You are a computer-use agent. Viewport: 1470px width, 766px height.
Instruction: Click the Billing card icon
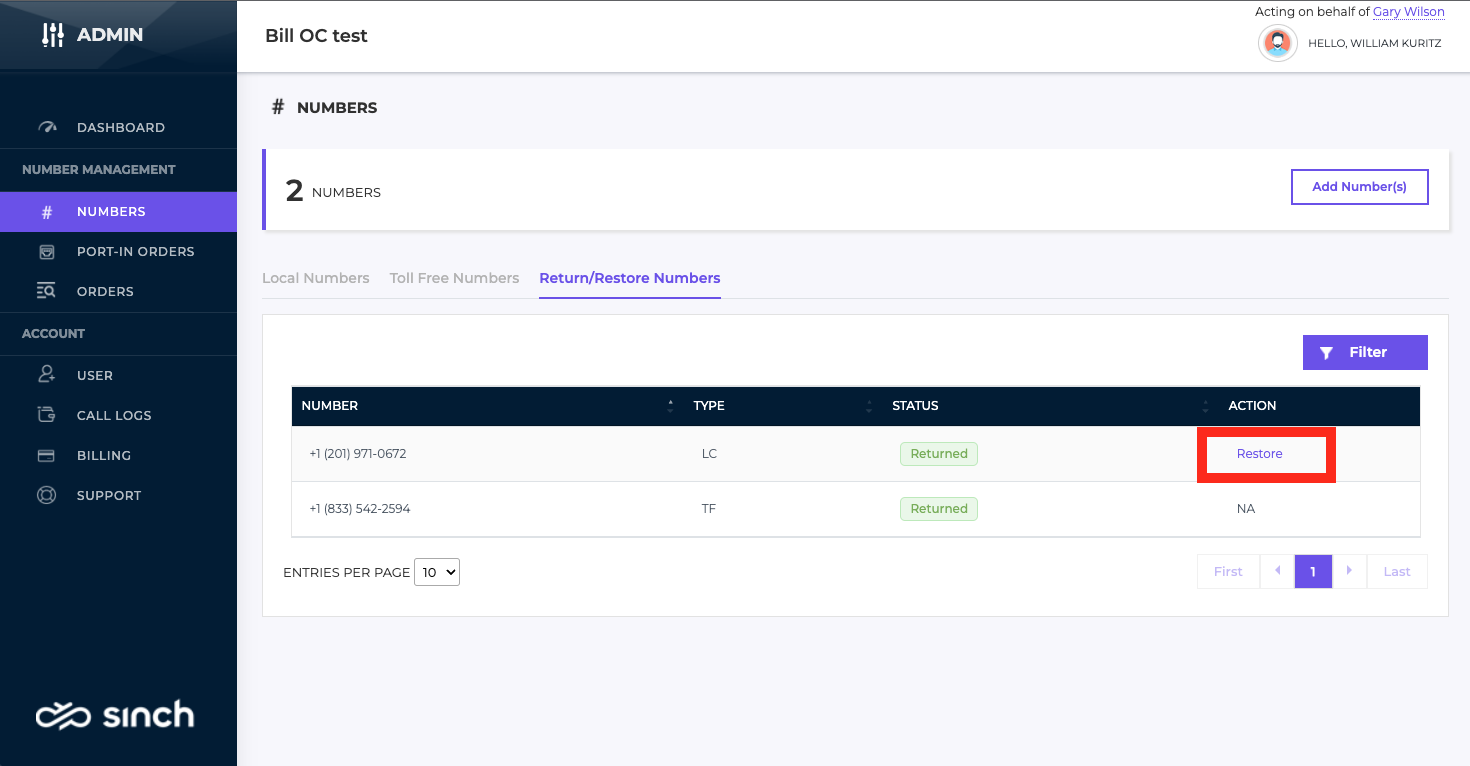click(47, 455)
